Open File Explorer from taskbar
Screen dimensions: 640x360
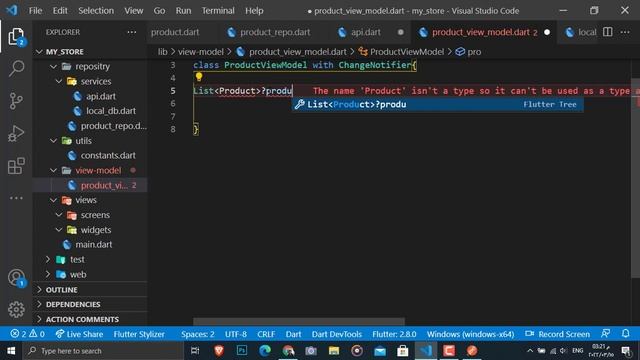(x=334, y=351)
